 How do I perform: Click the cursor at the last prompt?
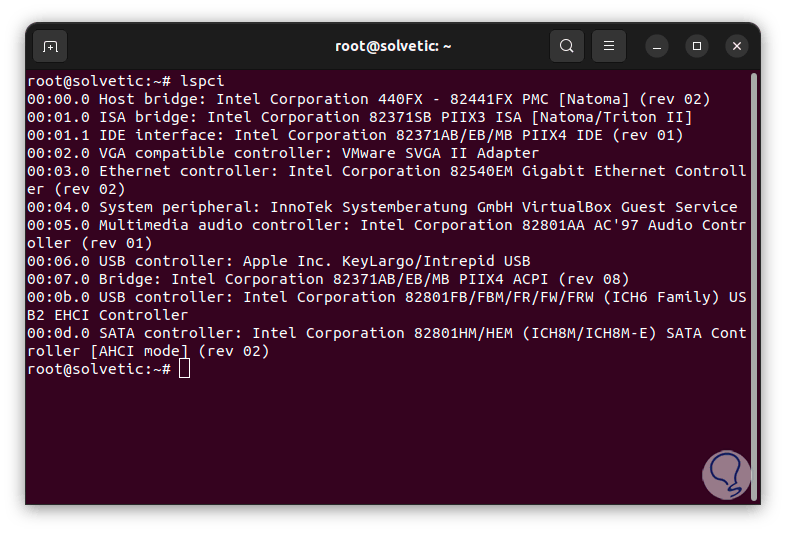pyautogui.click(x=184, y=369)
